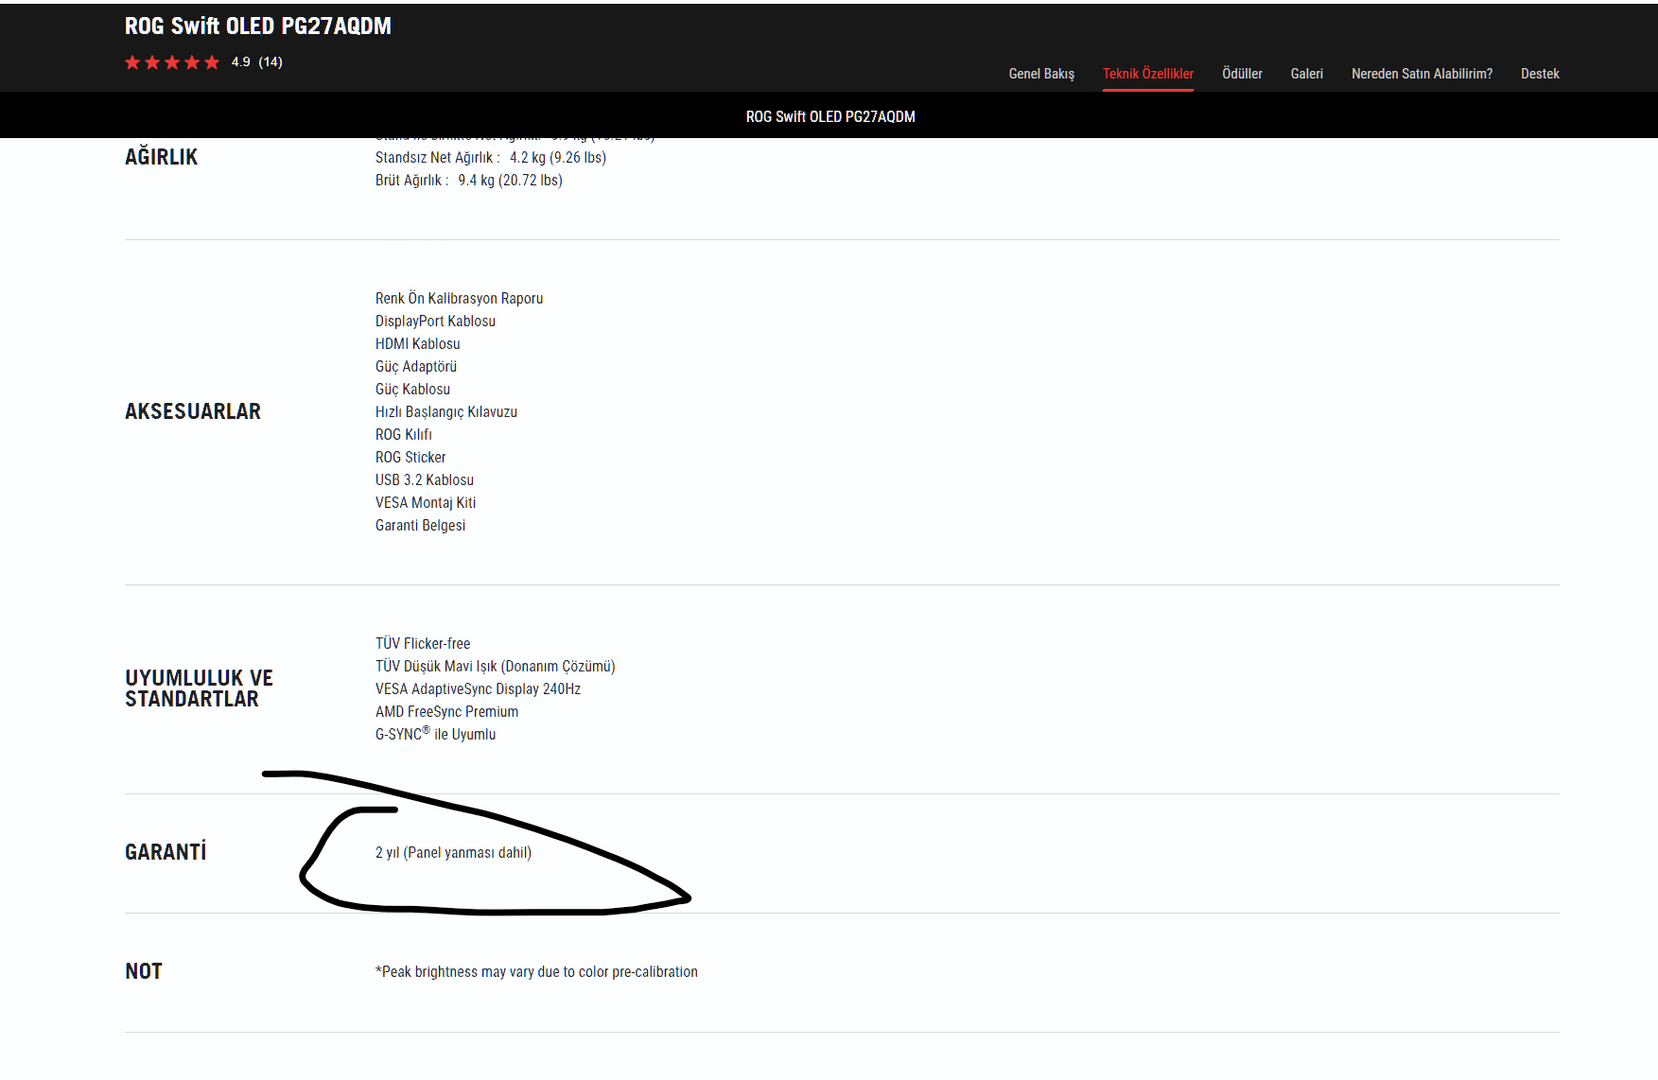The width and height of the screenshot is (1658, 1080).
Task: Go to the Ödüller tab
Action: [1242, 74]
